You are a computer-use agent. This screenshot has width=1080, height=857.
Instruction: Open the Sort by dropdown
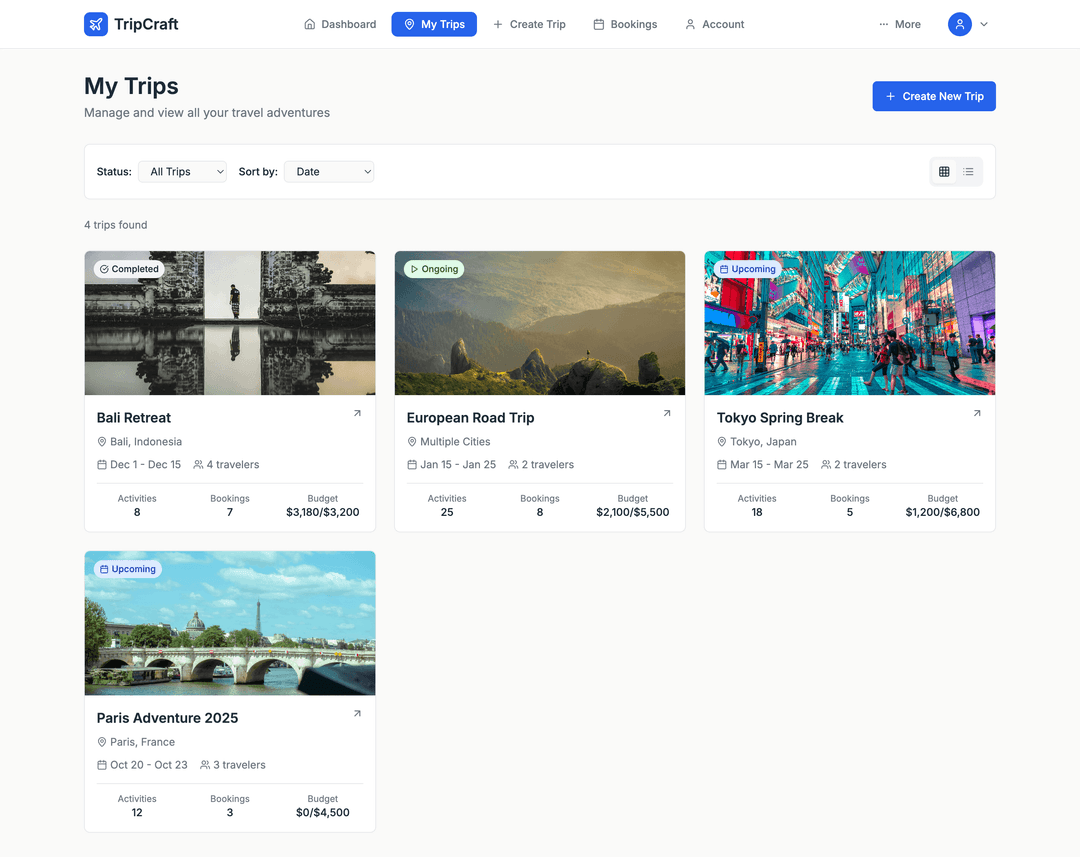[329, 171]
